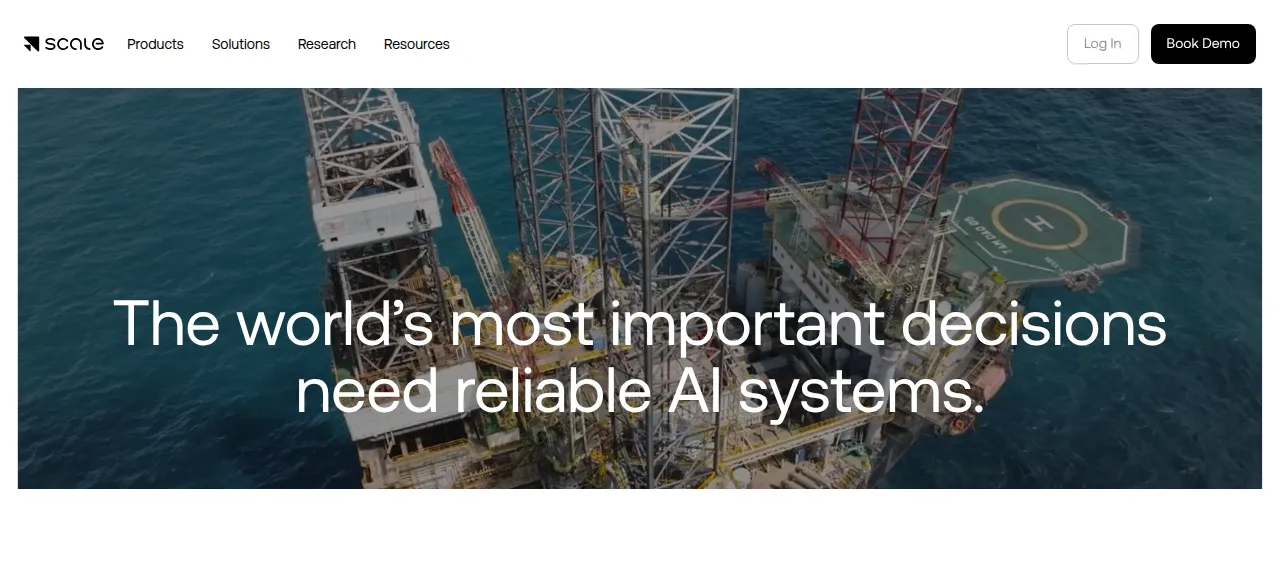
Task: Open the Solutions menu
Action: [241, 44]
